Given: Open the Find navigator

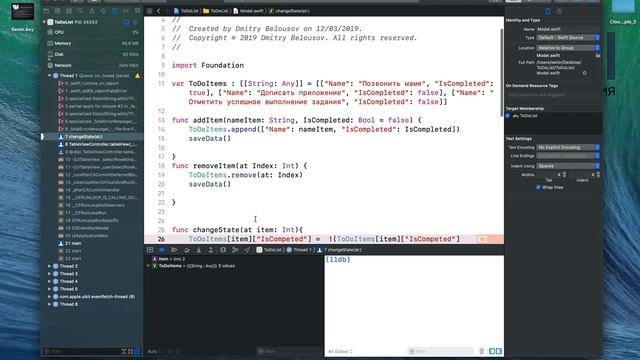Looking at the screenshot, I should (x=80, y=11).
